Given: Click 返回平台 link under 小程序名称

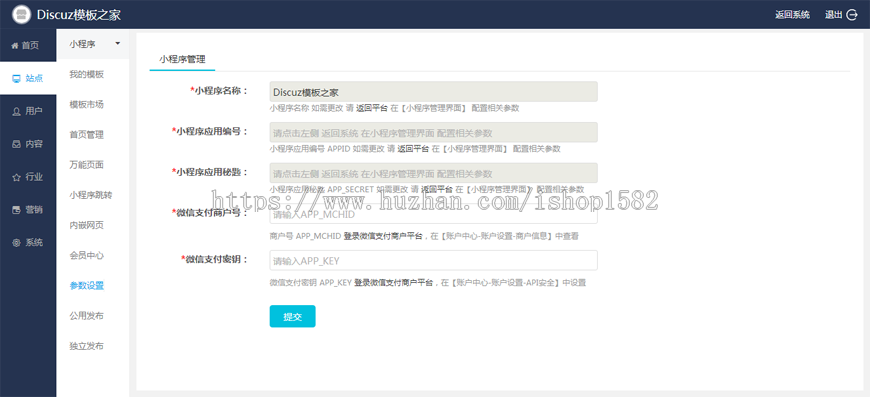Looking at the screenshot, I should pyautogui.click(x=372, y=108).
